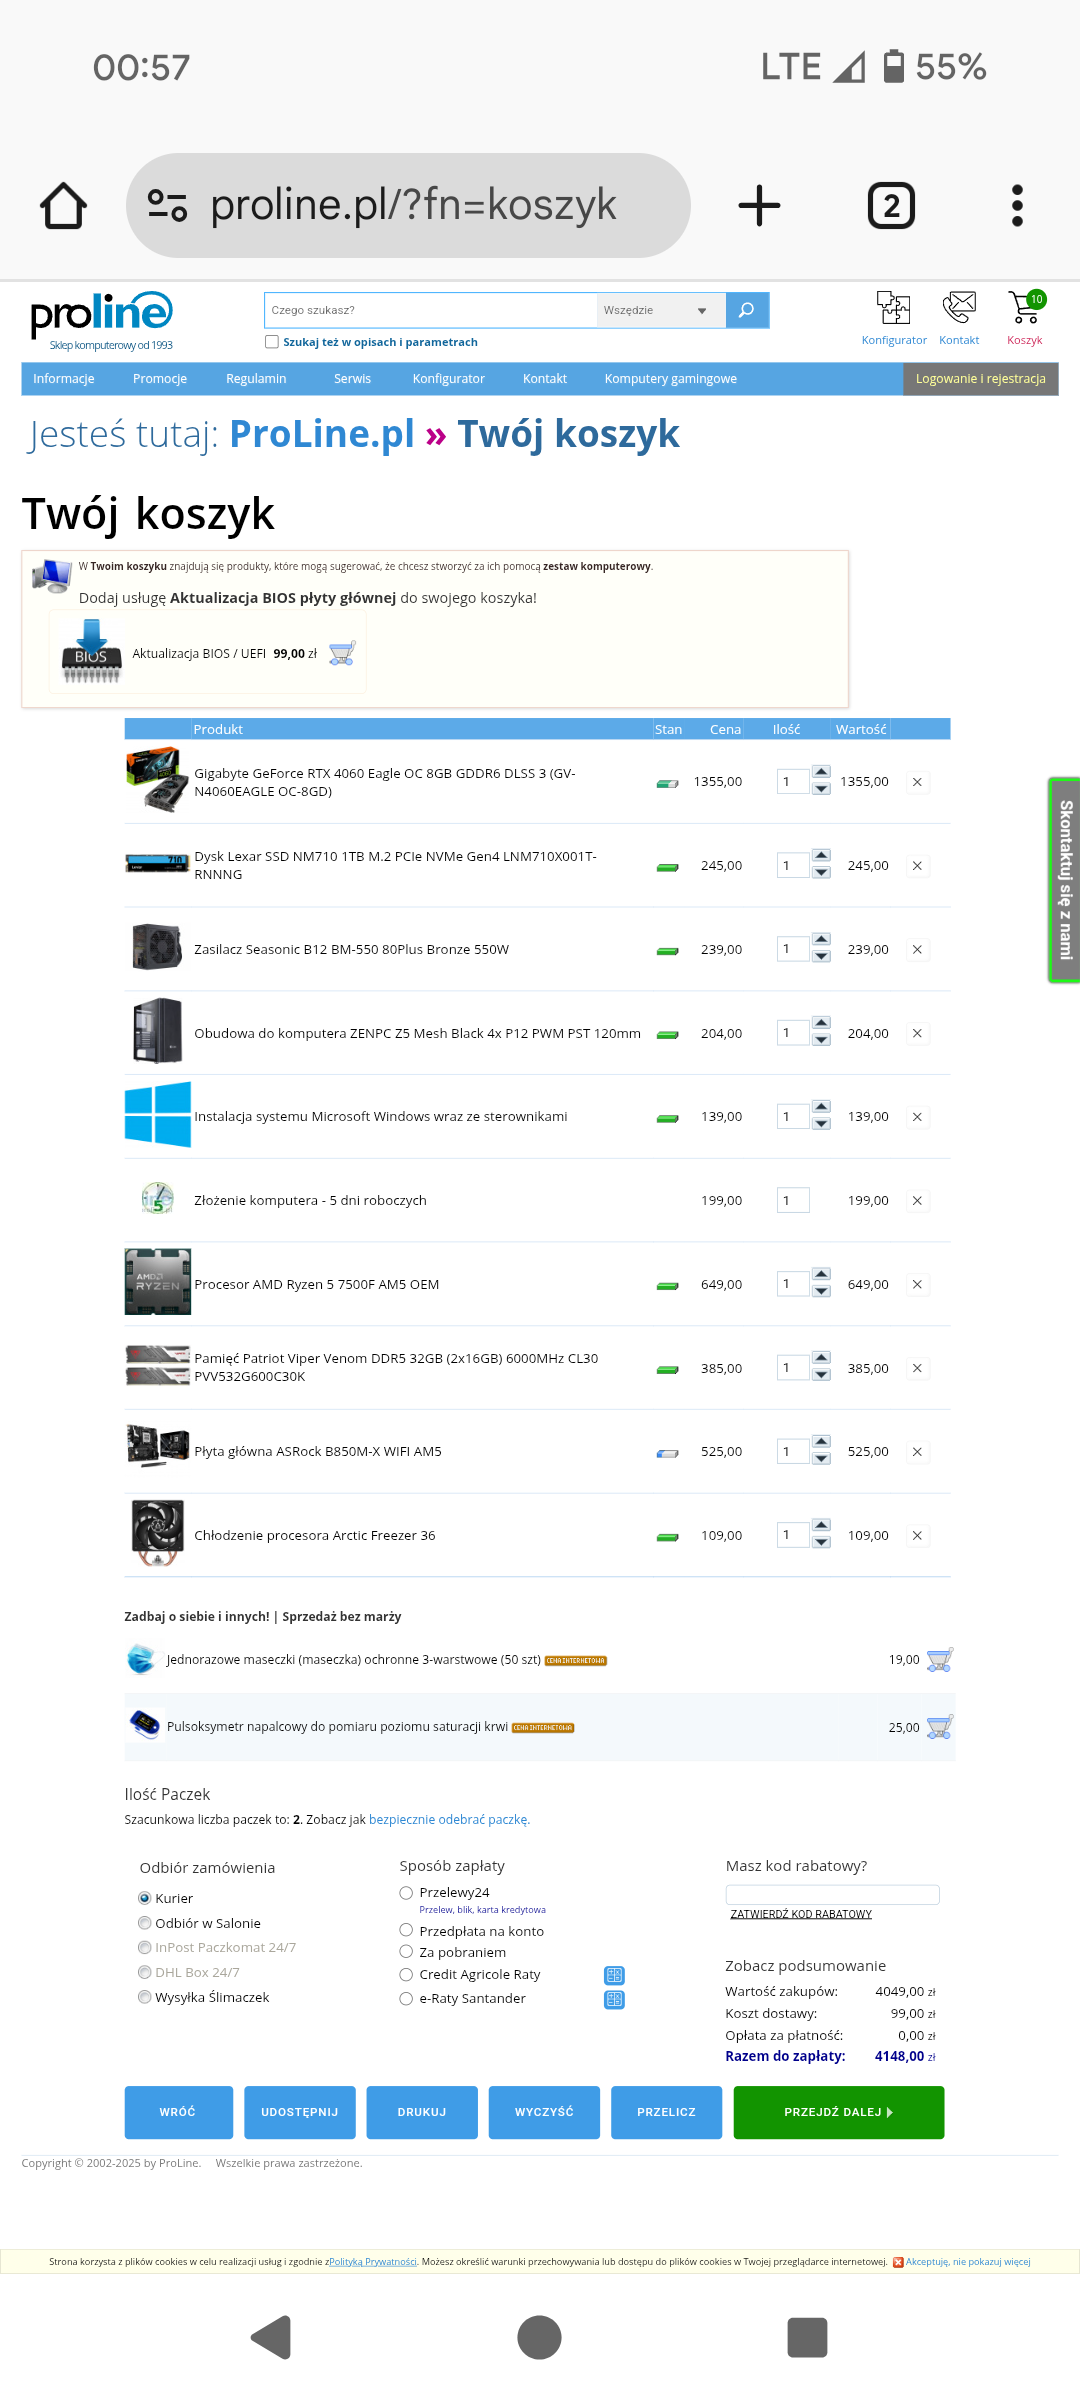Remove Patriot Viper Venom RAM from cart
Image resolution: width=1080 pixels, height=2400 pixels.
(917, 1368)
